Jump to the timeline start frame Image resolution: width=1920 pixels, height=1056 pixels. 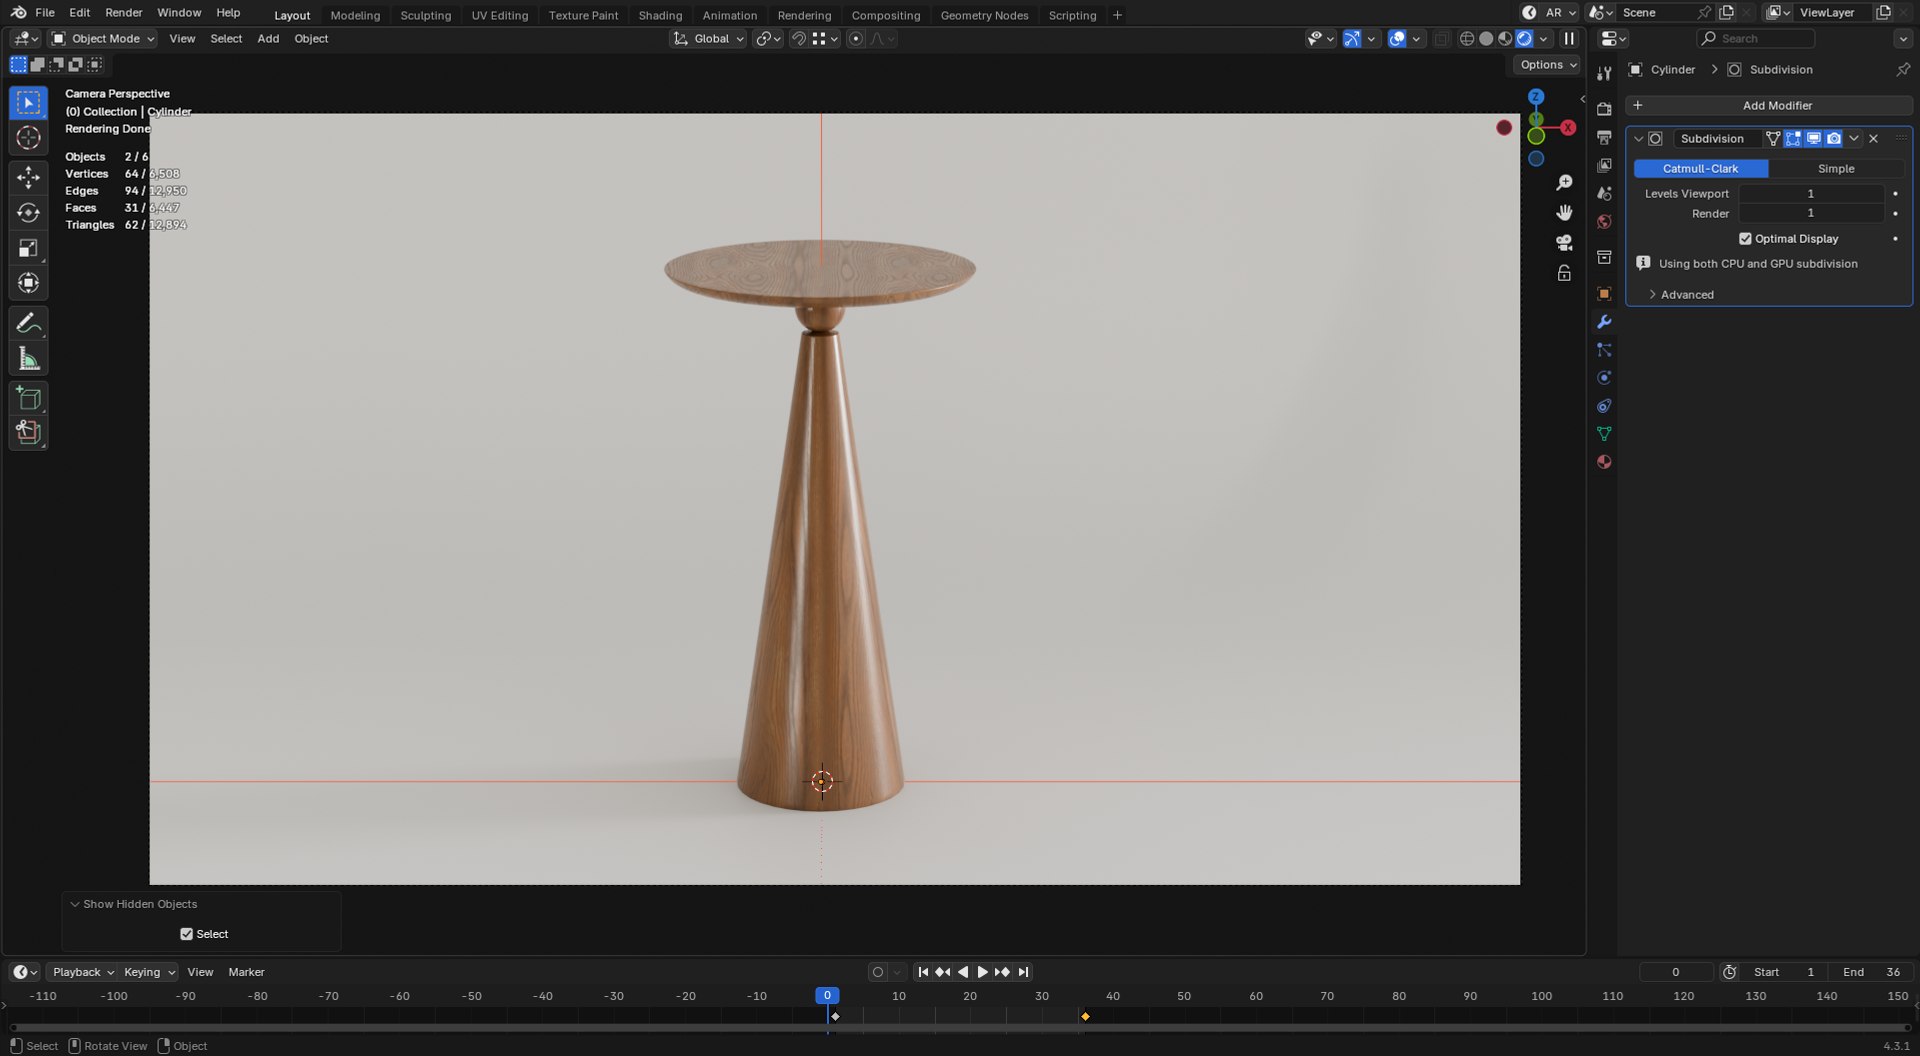[923, 972]
